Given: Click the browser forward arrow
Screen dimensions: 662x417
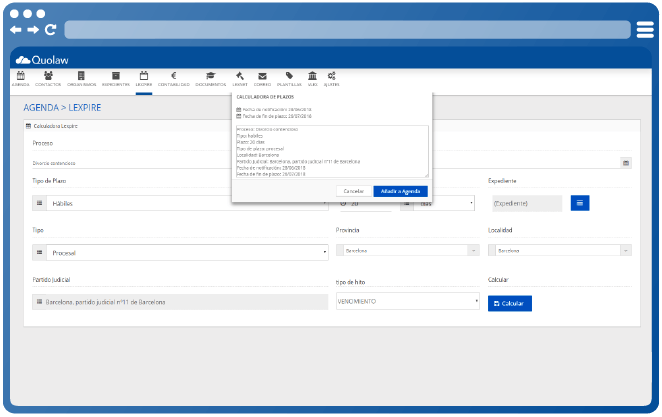Looking at the screenshot, I should point(33,30).
